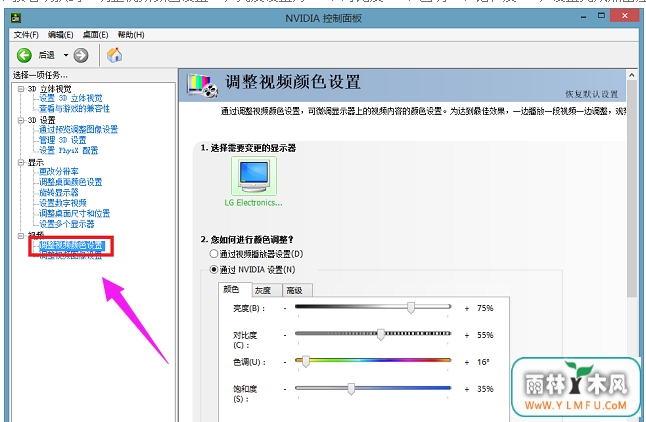Minimize the NVIDIA control panel window
This screenshot has height=422, width=646.
coord(583,17)
